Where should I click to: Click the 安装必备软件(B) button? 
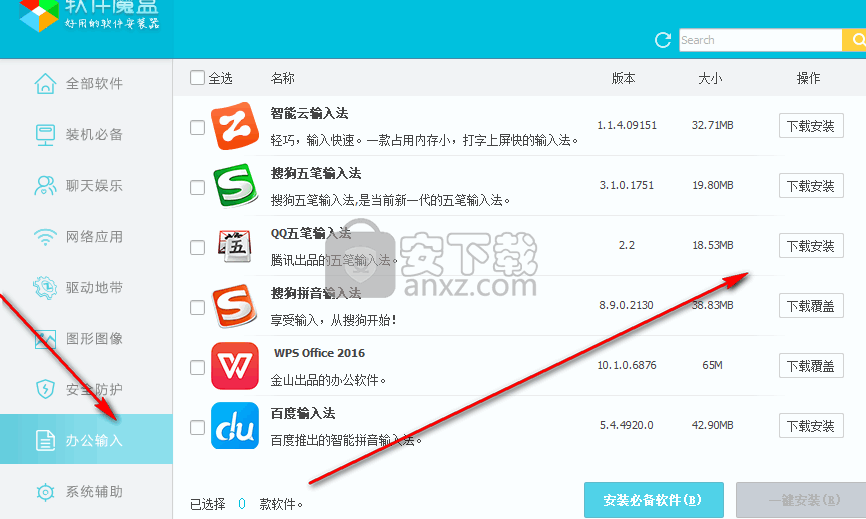pyautogui.click(x=654, y=500)
